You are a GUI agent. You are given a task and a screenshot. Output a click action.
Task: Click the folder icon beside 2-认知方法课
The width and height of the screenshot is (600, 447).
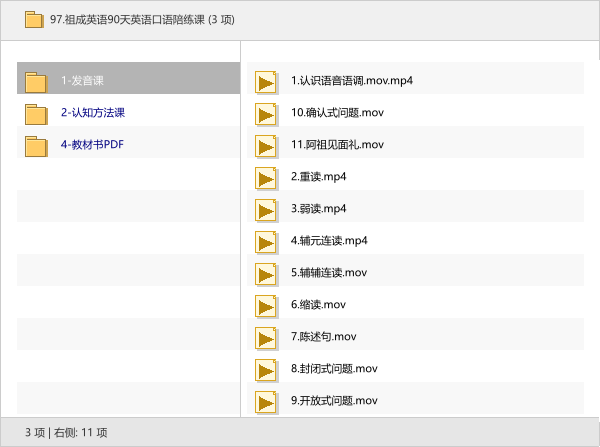coord(36,114)
